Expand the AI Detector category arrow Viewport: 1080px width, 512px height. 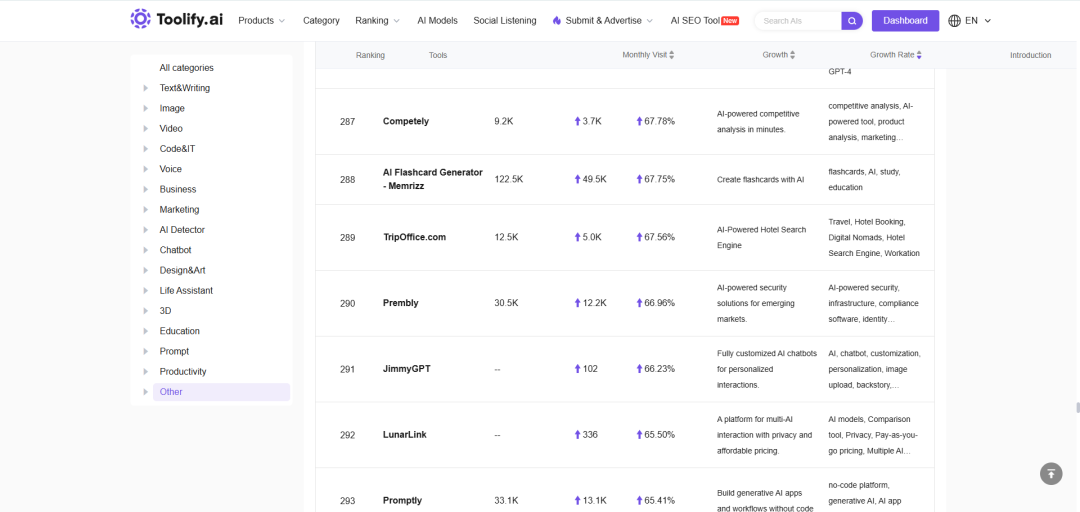point(145,229)
